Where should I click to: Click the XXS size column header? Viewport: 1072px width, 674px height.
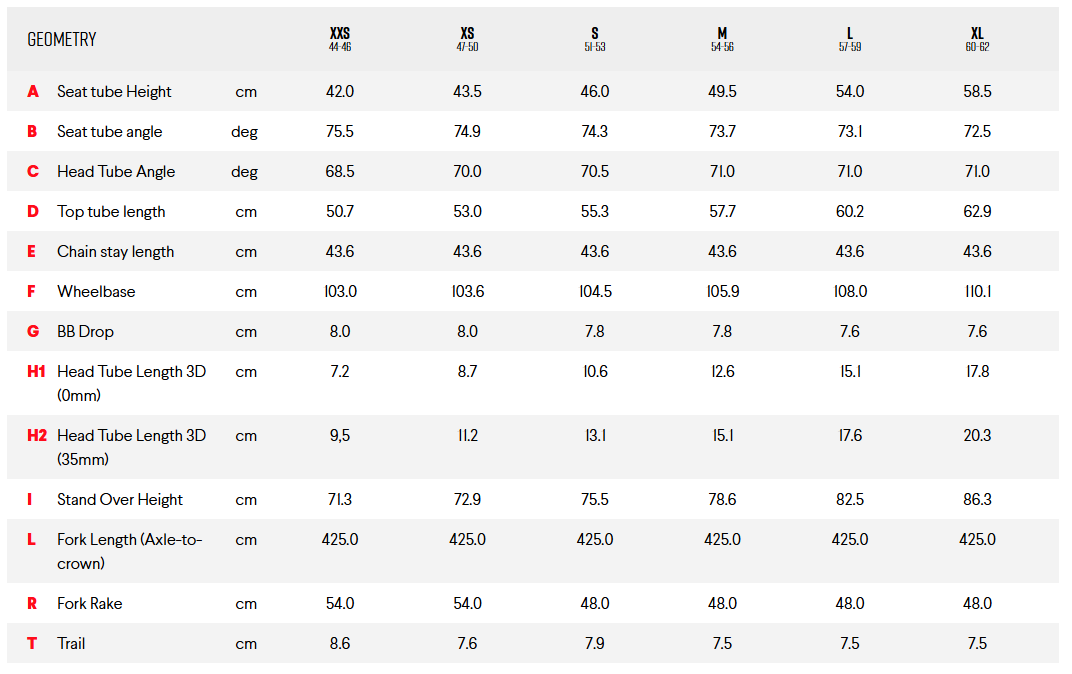(340, 38)
